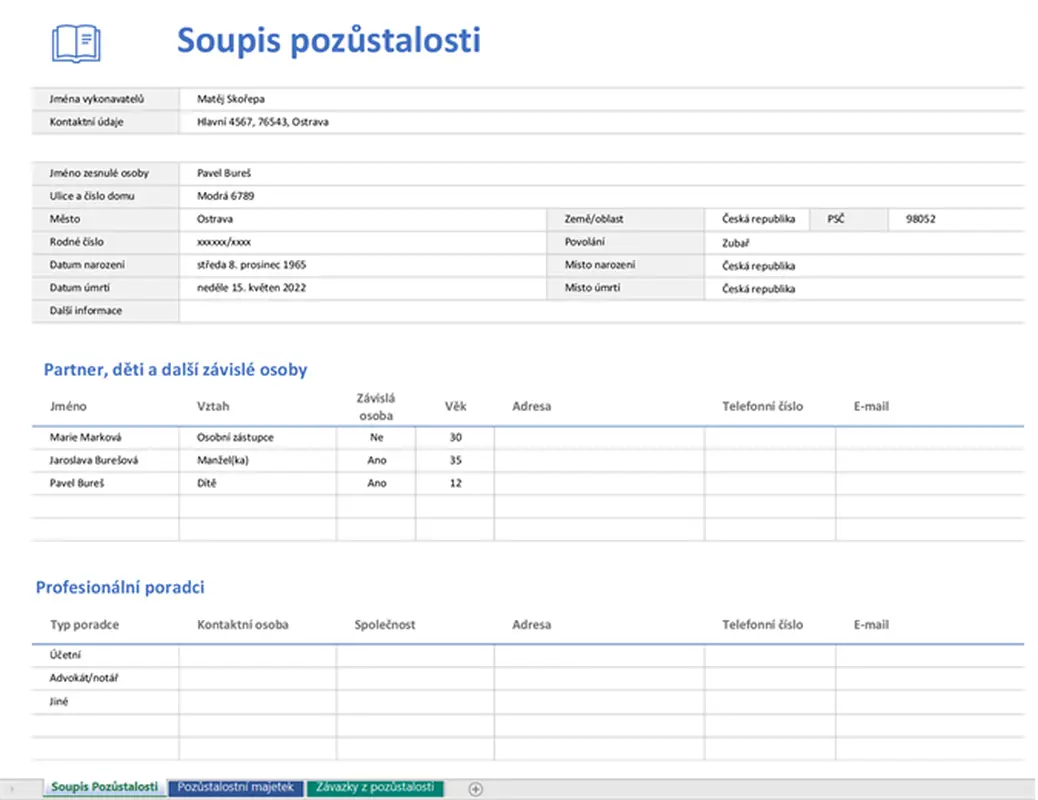
Task: Select the Místo úmrtí value Česká republika
Action: (865, 289)
